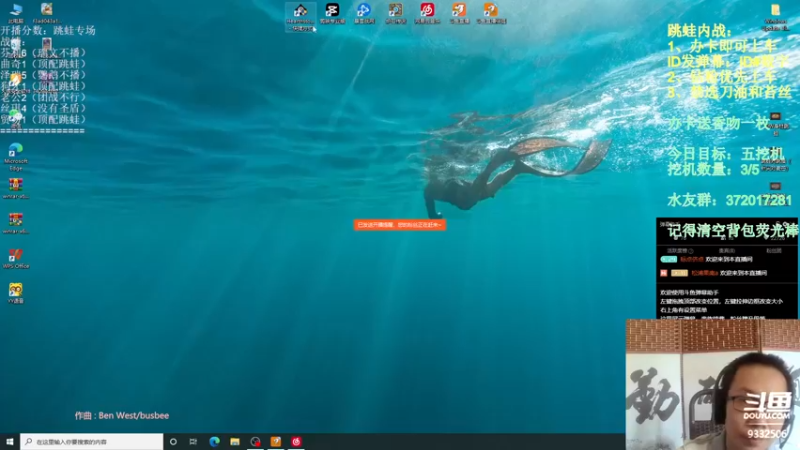Open the Windows Start menu
This screenshot has width=800, height=450.
click(10, 441)
